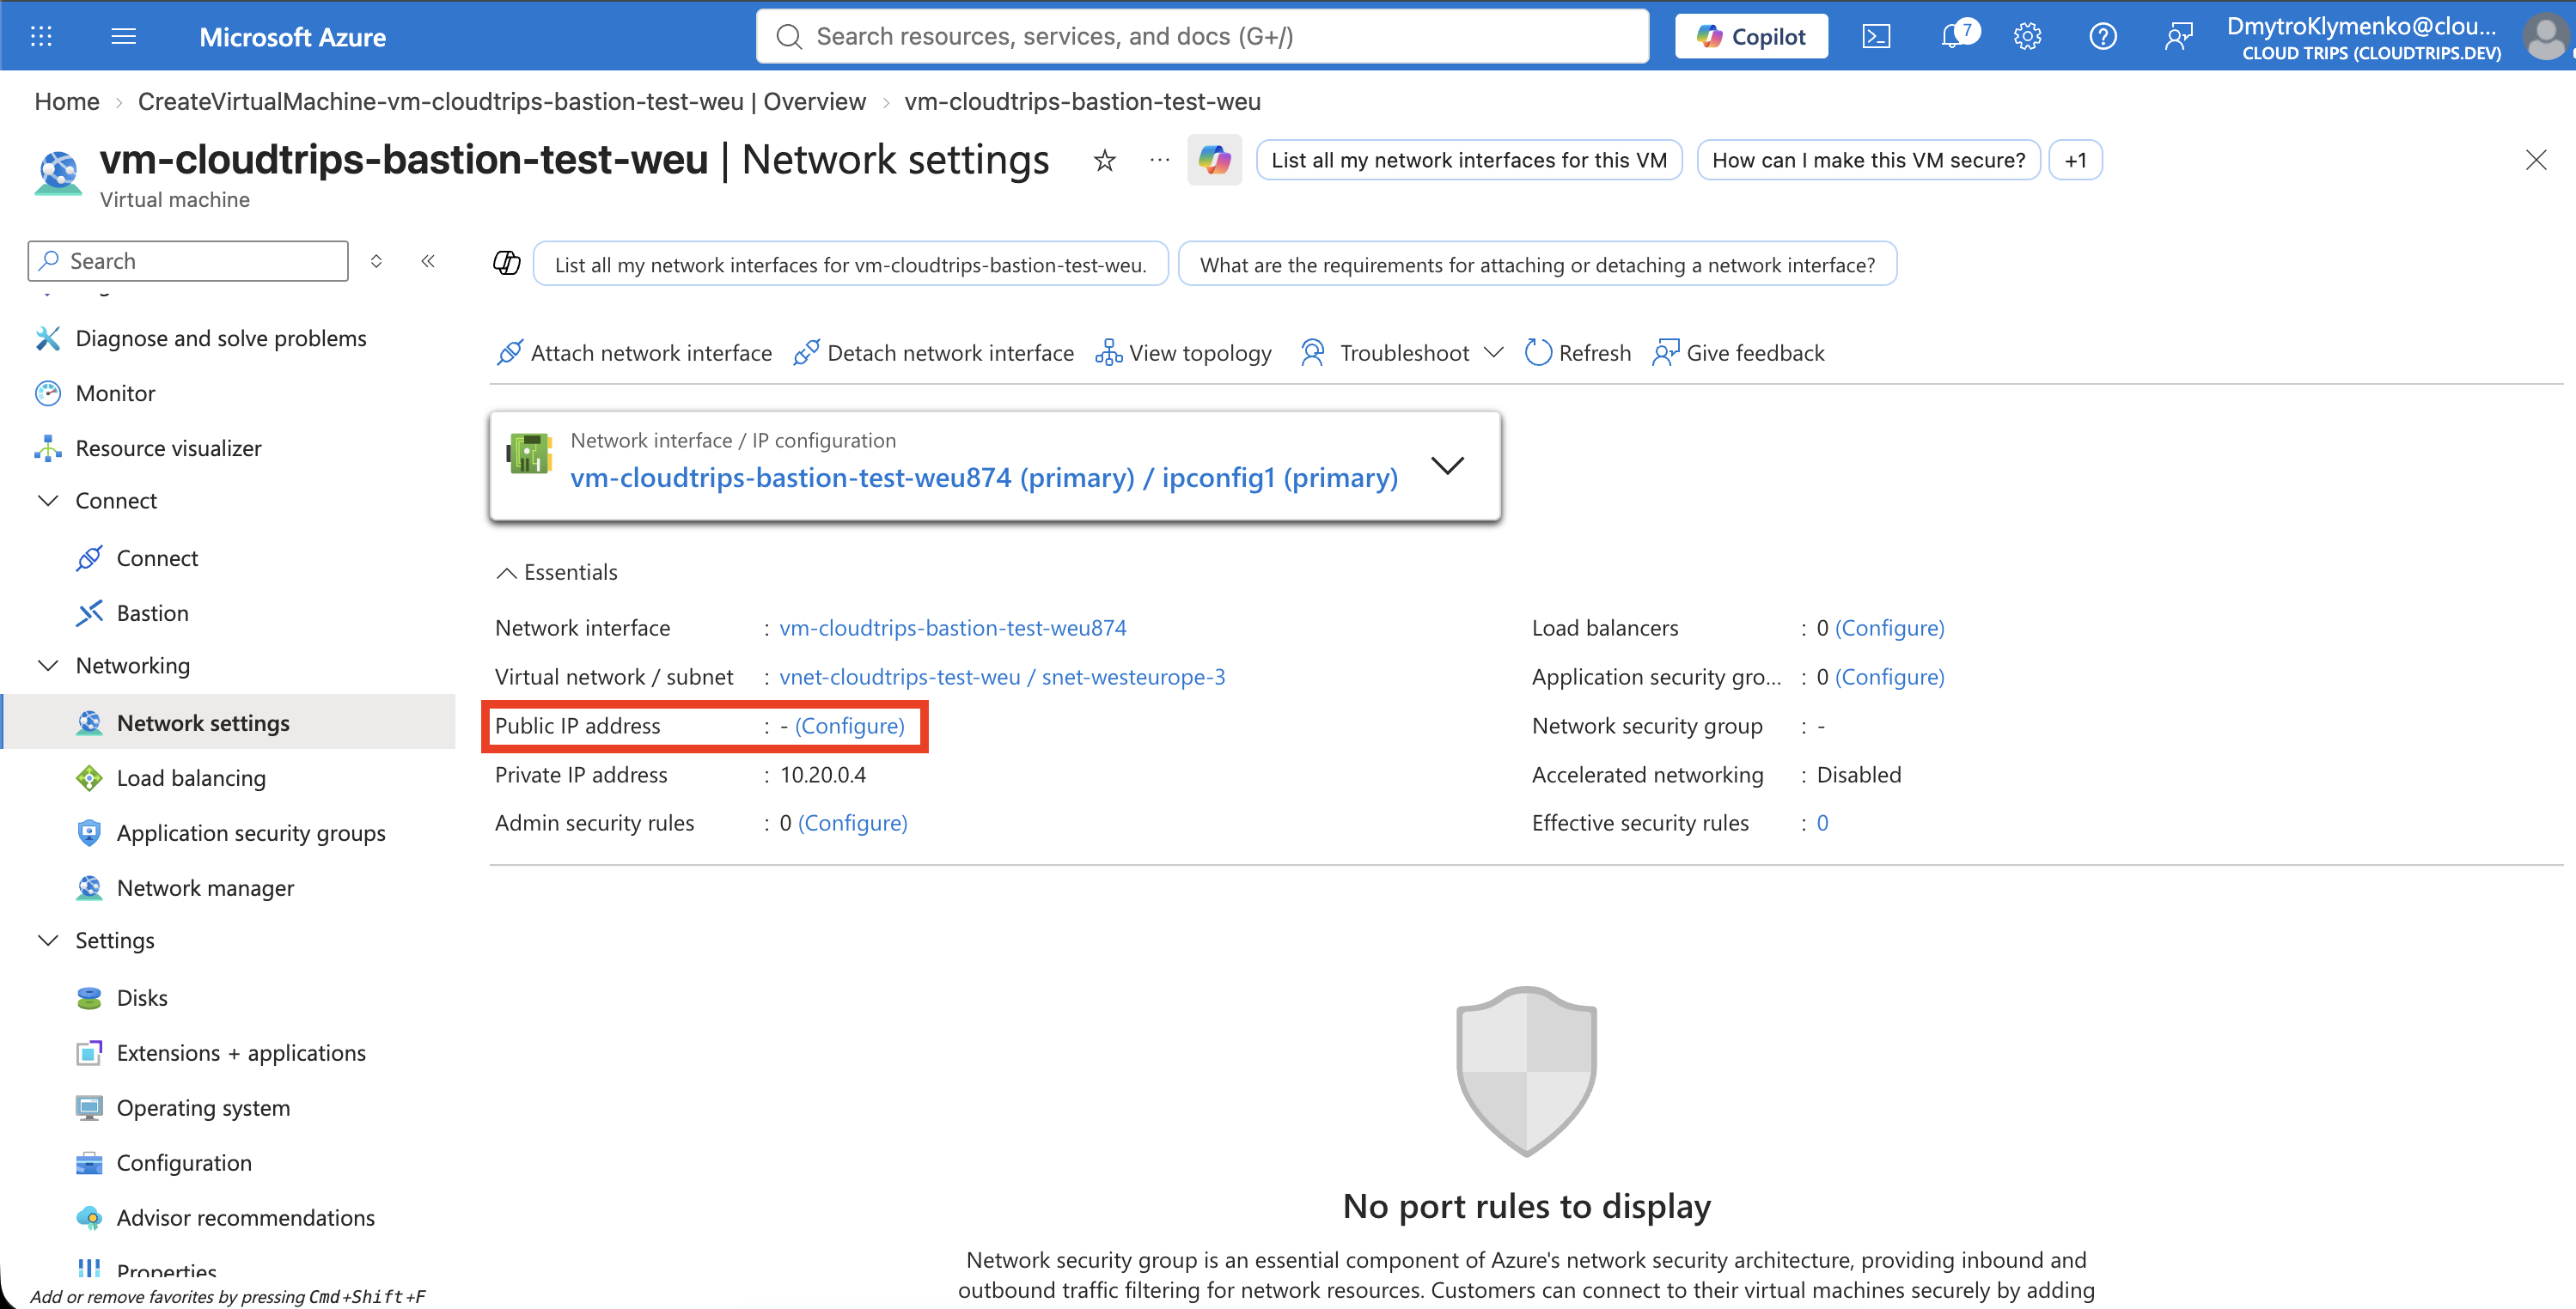The height and width of the screenshot is (1309, 2576).
Task: Click the top search resources bar
Action: click(x=1202, y=37)
